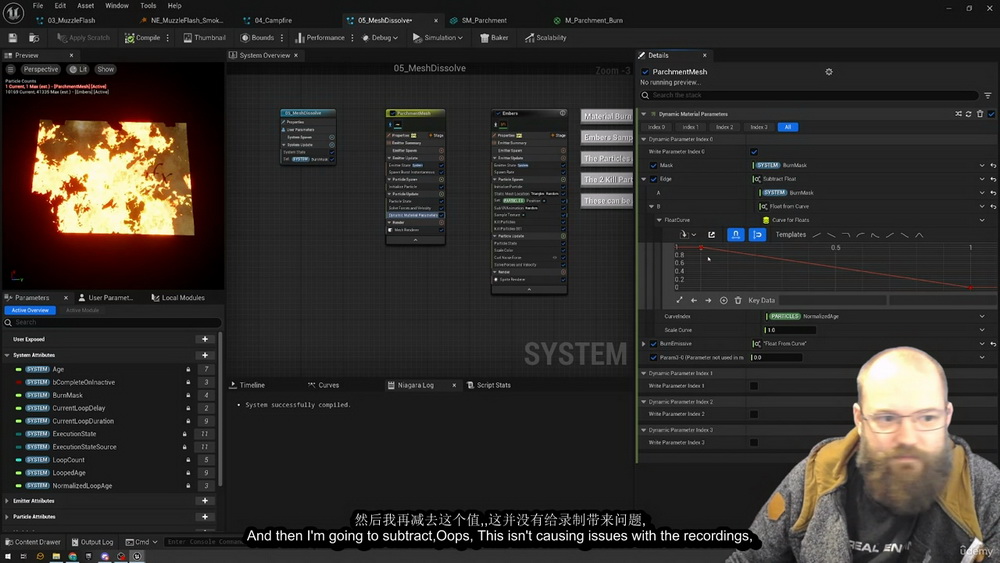Open the Subtract Float dropdown arrow
The height and width of the screenshot is (563, 1000).
pos(982,179)
